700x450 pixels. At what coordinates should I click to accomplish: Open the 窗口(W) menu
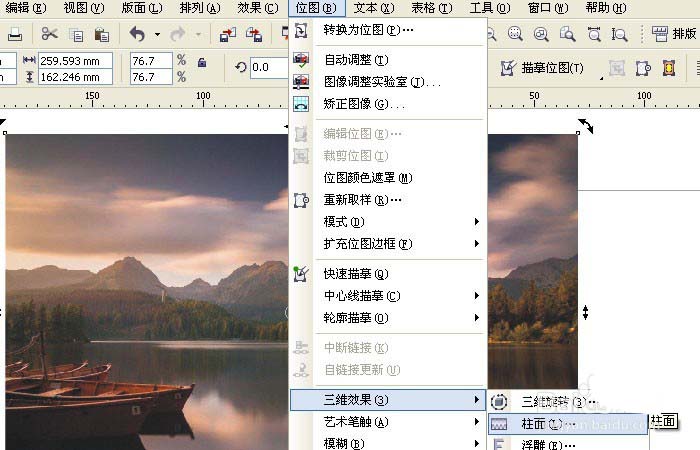[548, 8]
